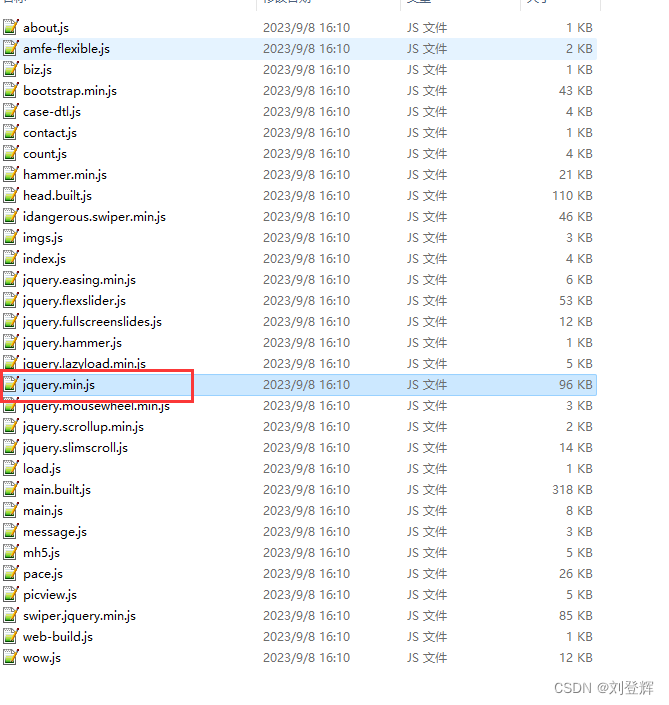Click the web-build.js file icon
Image resolution: width=669 pixels, height=705 pixels.
(x=11, y=637)
